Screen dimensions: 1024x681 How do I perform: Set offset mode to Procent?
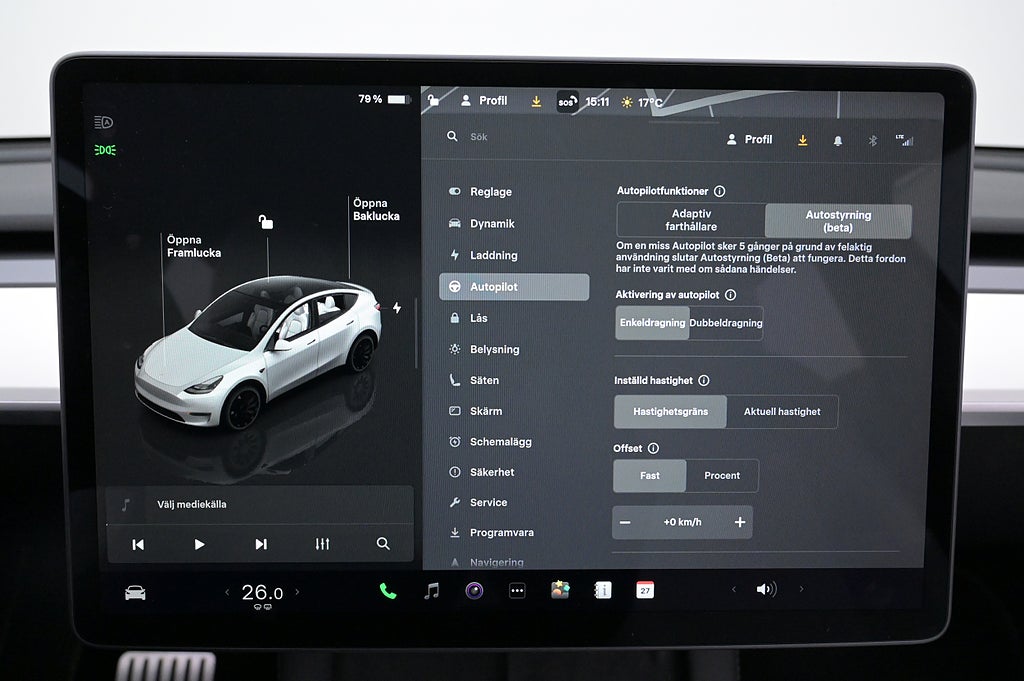click(x=722, y=476)
